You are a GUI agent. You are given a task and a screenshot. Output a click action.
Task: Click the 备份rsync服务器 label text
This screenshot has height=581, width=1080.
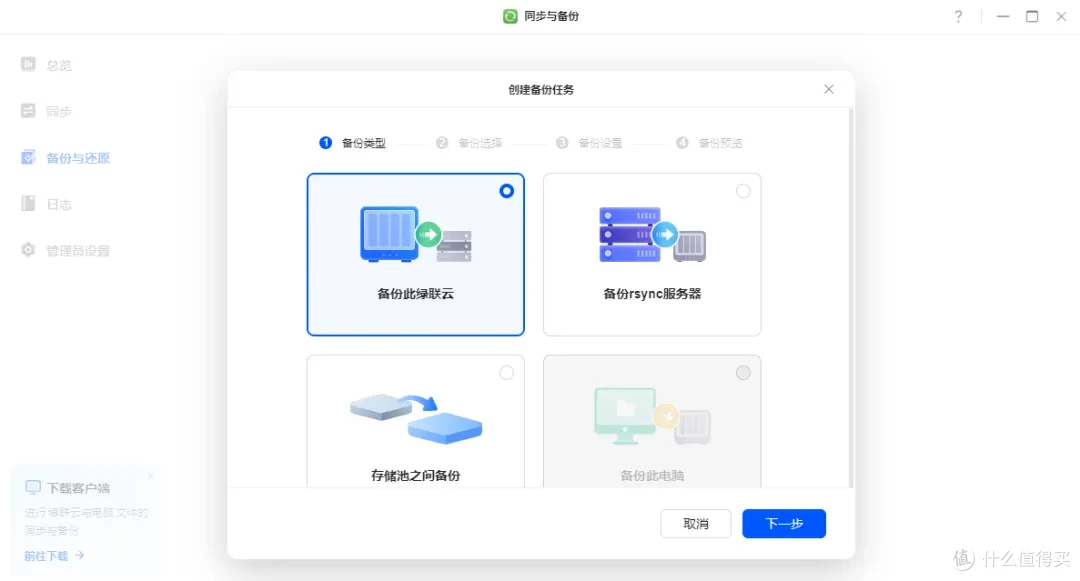coord(652,294)
